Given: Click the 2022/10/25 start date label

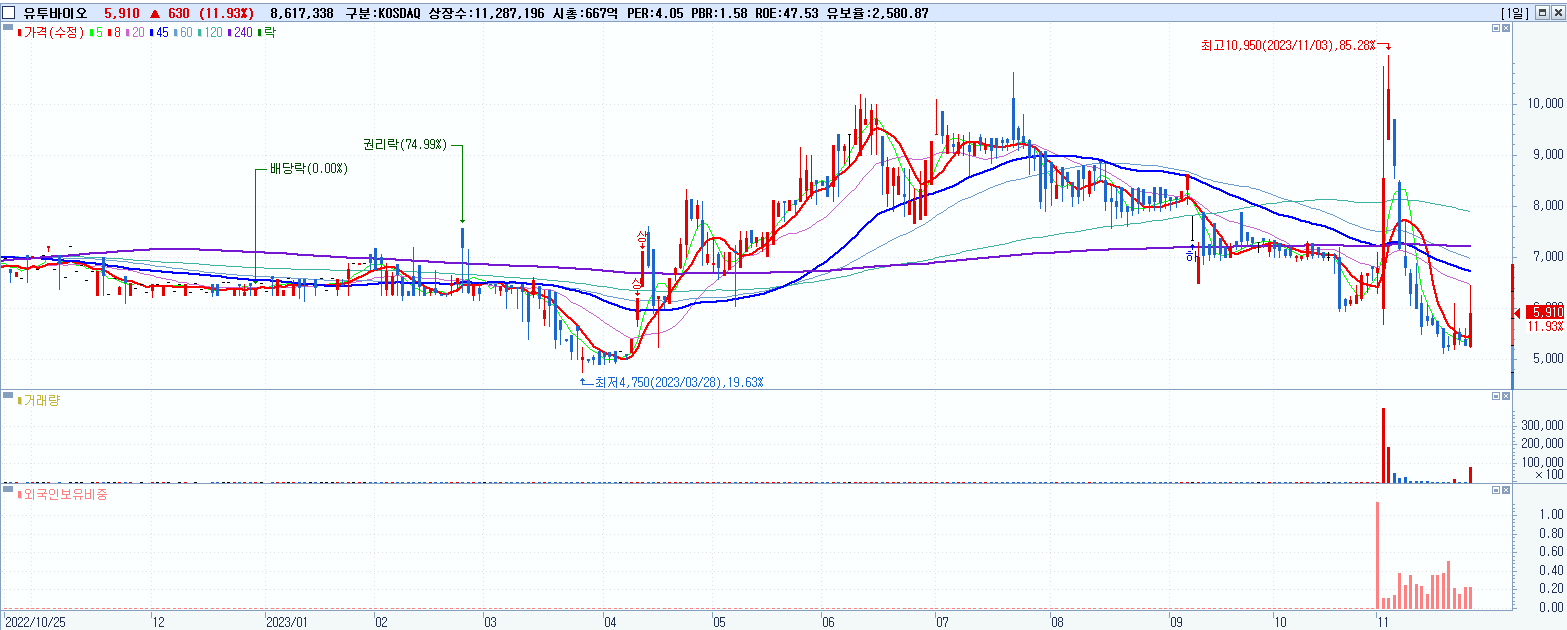Looking at the screenshot, I should click(x=36, y=621).
